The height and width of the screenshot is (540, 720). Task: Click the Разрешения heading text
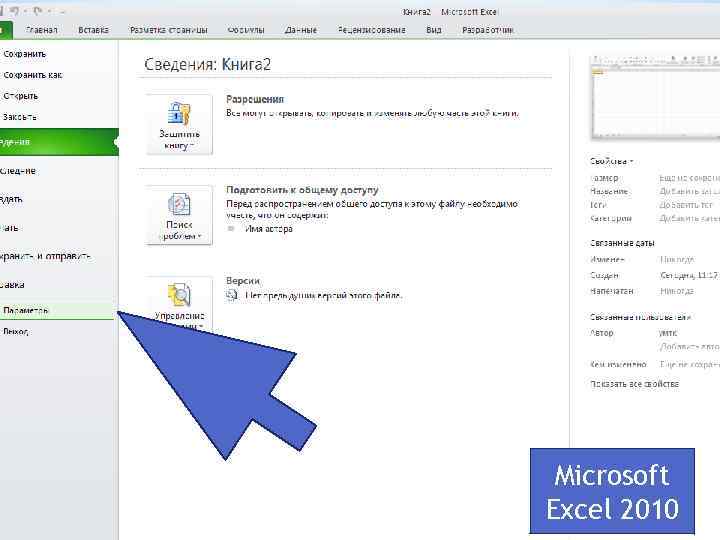pos(255,100)
